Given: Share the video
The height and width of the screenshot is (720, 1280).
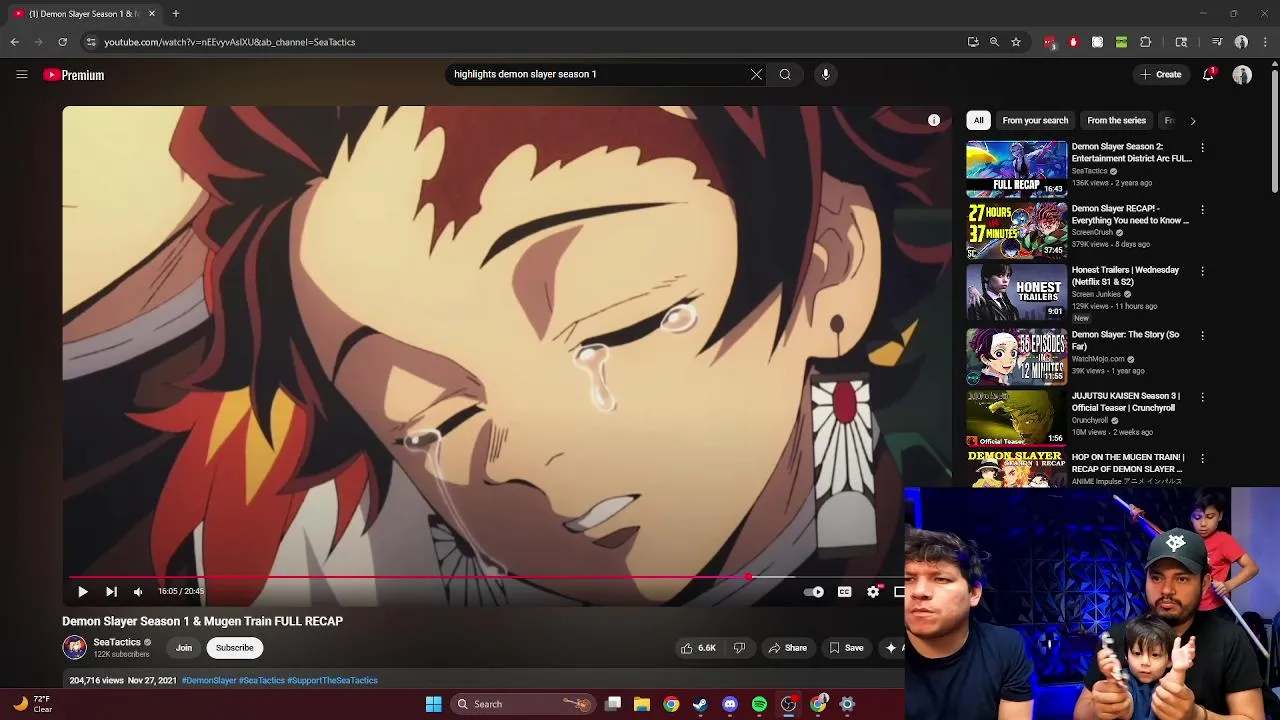Looking at the screenshot, I should [787, 648].
